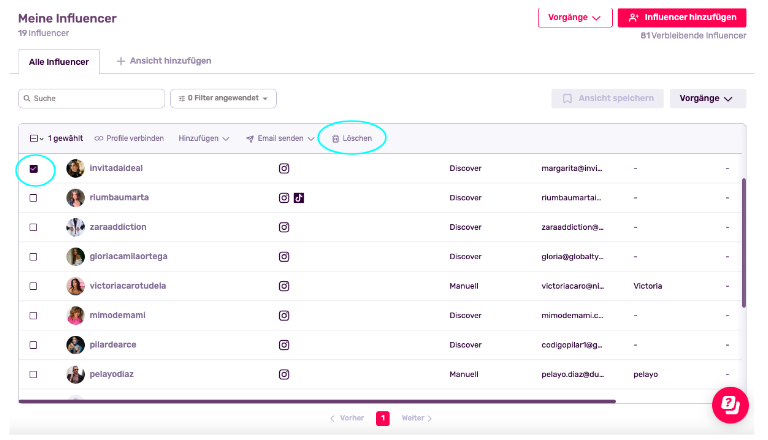Click pelayodiaz's Instagram icon
Image resolution: width=768 pixels, height=440 pixels.
[284, 374]
